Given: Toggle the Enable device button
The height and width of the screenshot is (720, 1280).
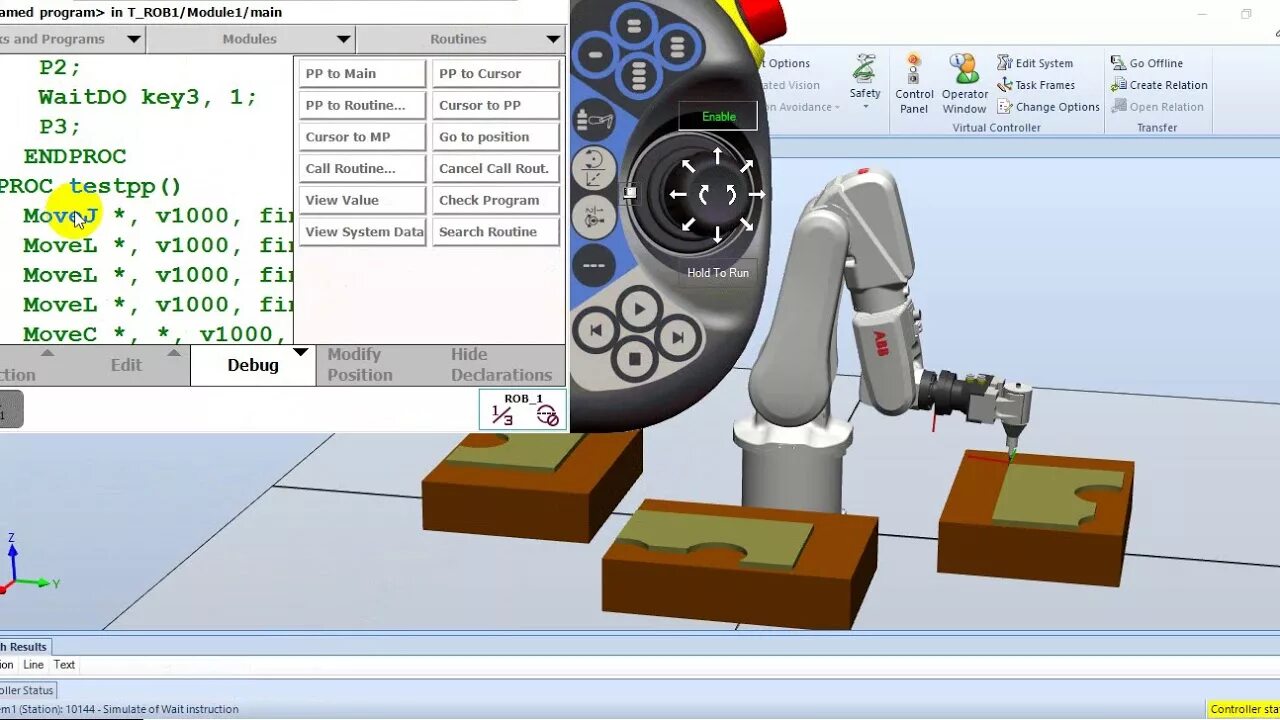Looking at the screenshot, I should coord(718,116).
